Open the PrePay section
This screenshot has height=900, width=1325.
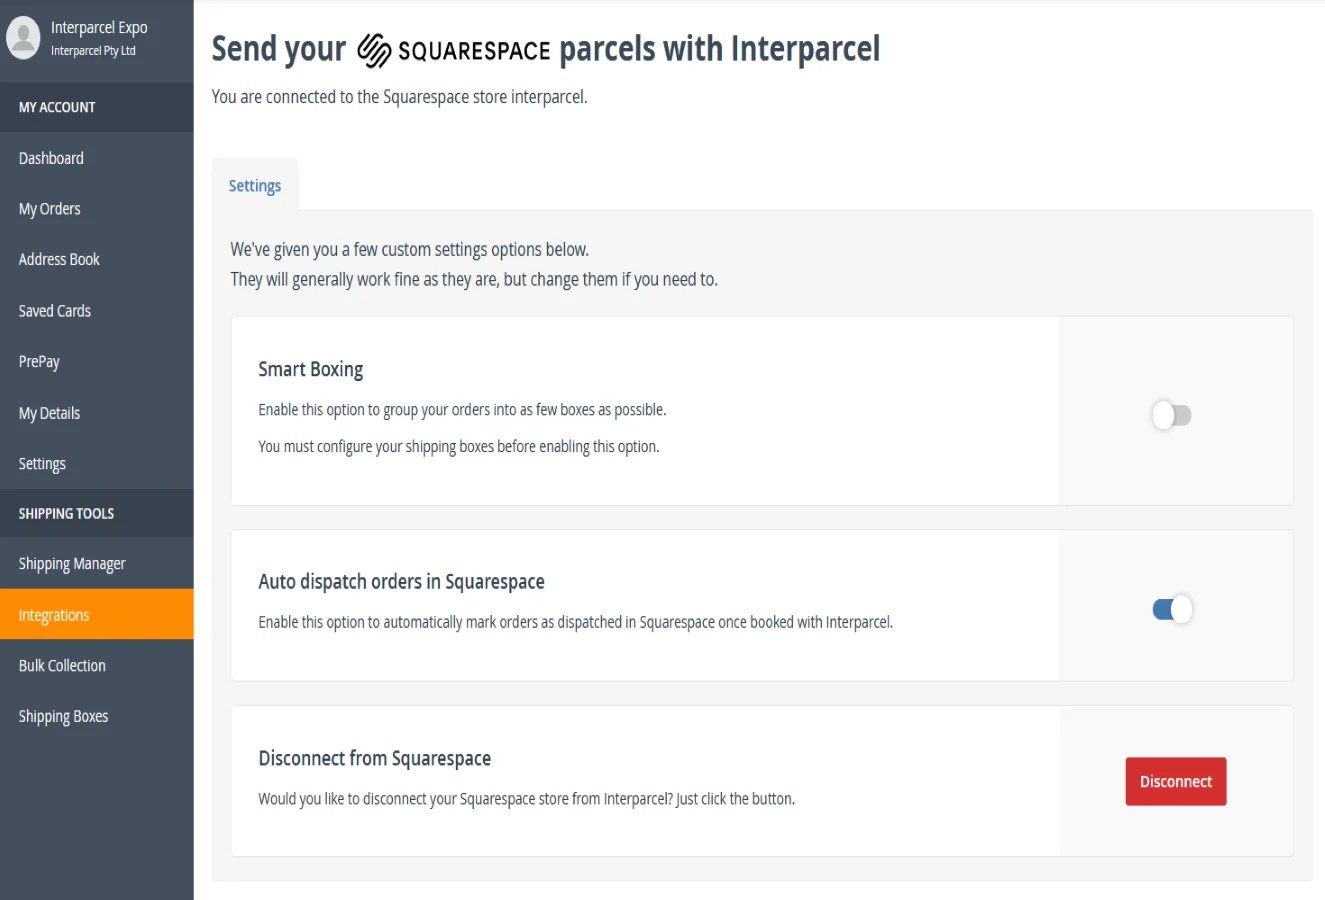[38, 361]
